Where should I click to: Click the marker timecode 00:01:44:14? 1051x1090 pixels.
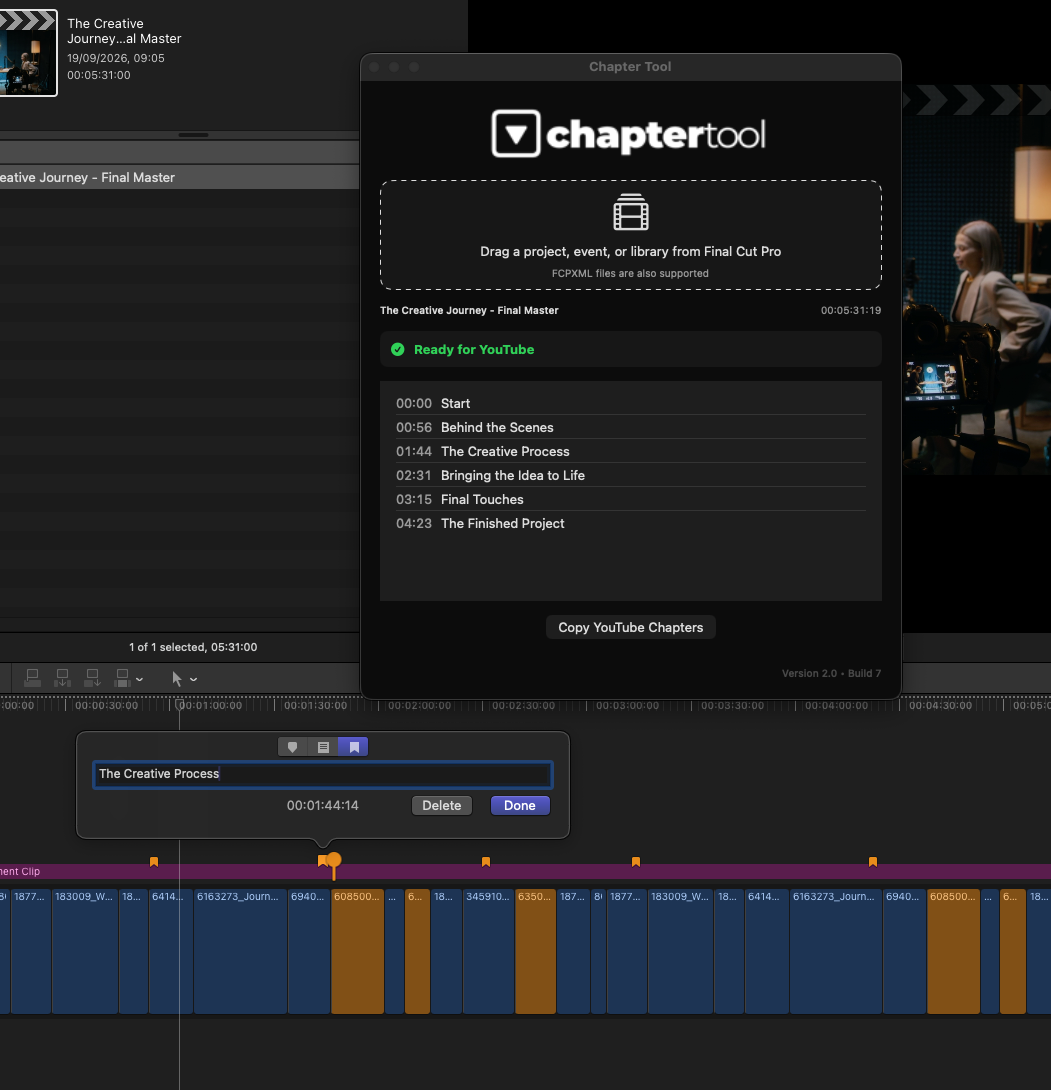pyautogui.click(x=323, y=806)
